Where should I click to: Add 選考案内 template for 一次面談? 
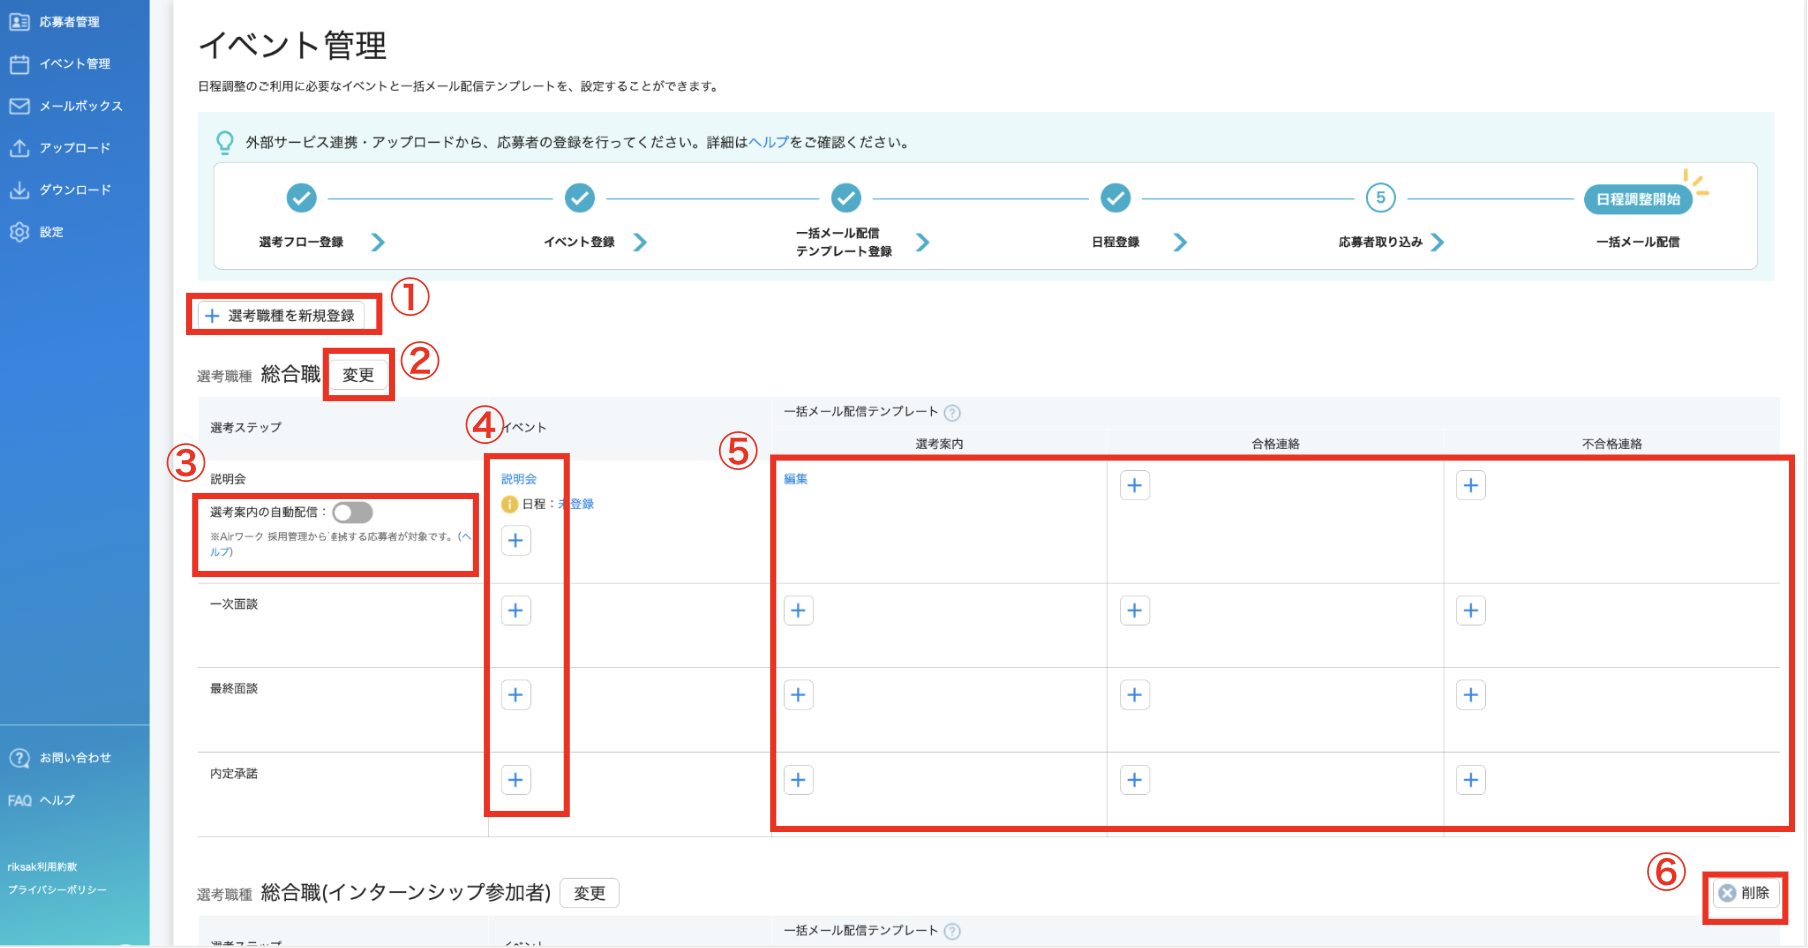point(799,610)
